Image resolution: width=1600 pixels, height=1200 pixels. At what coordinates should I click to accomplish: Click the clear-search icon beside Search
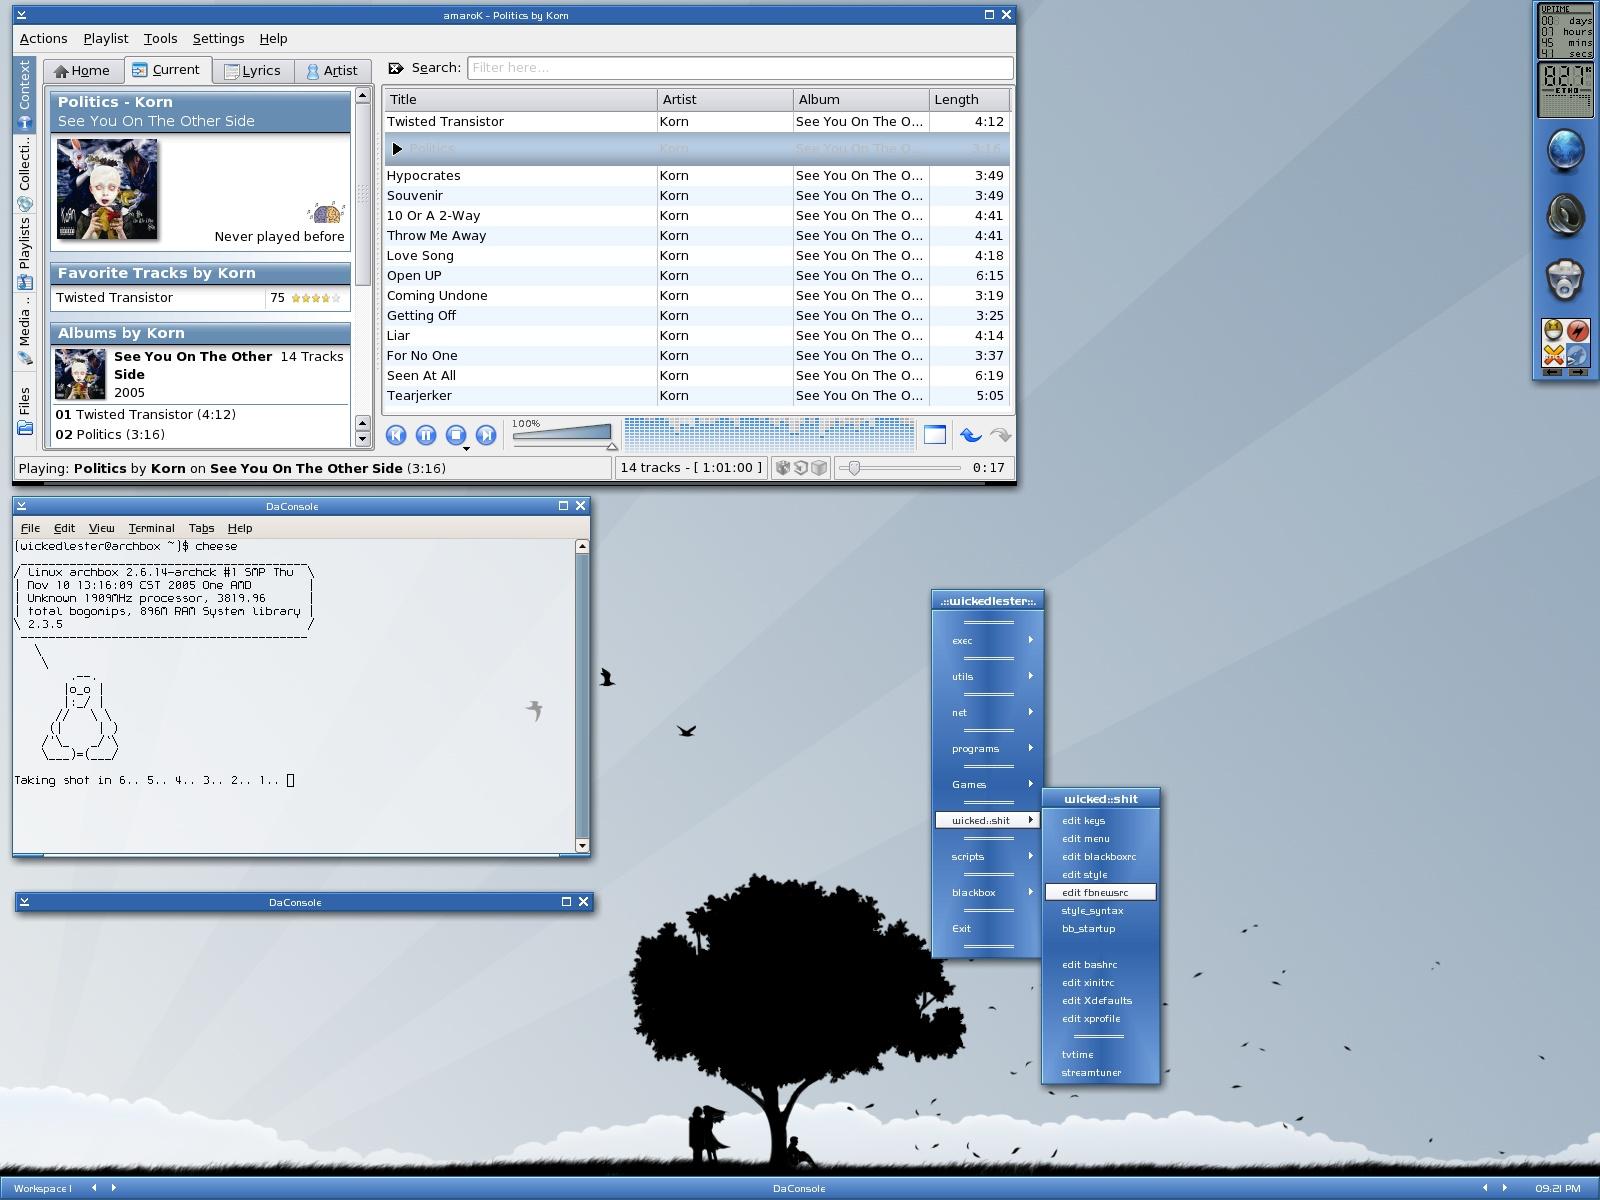396,68
